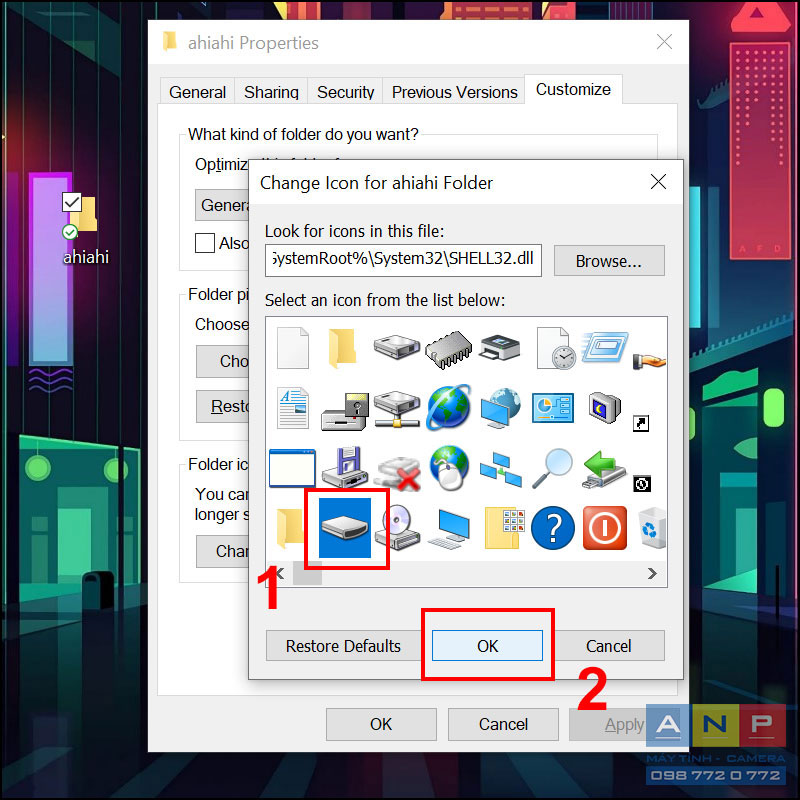
Task: Select the networked computers icon
Action: 501,469
